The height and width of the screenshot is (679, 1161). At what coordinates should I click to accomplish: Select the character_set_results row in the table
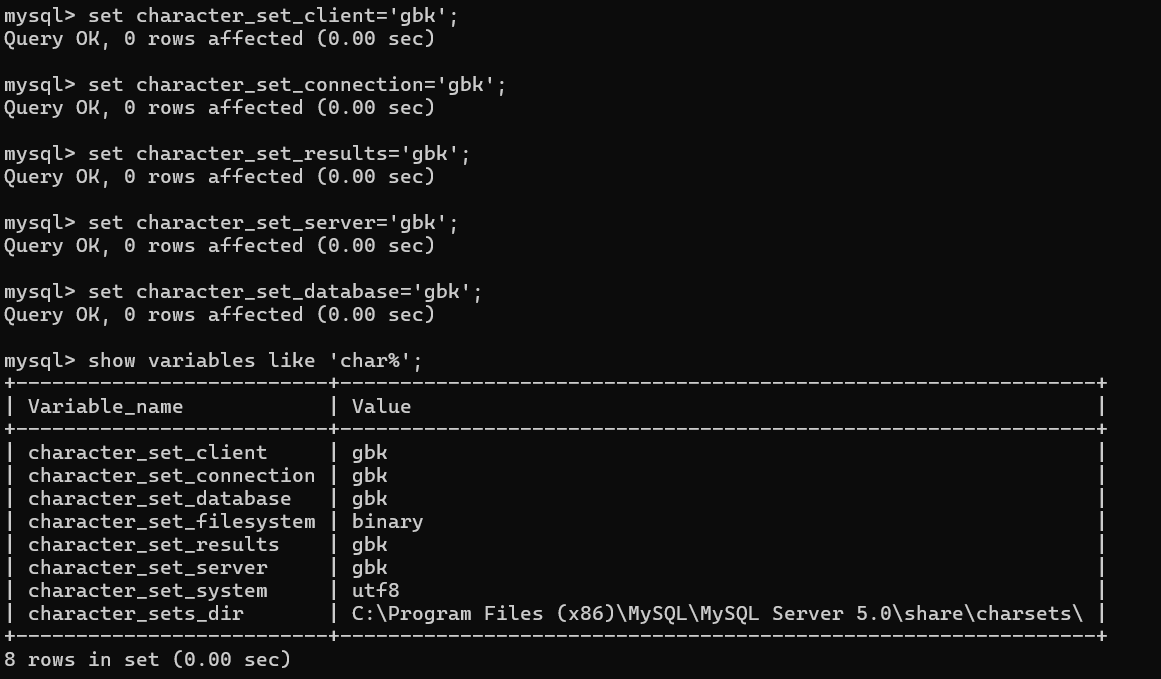(x=153, y=545)
